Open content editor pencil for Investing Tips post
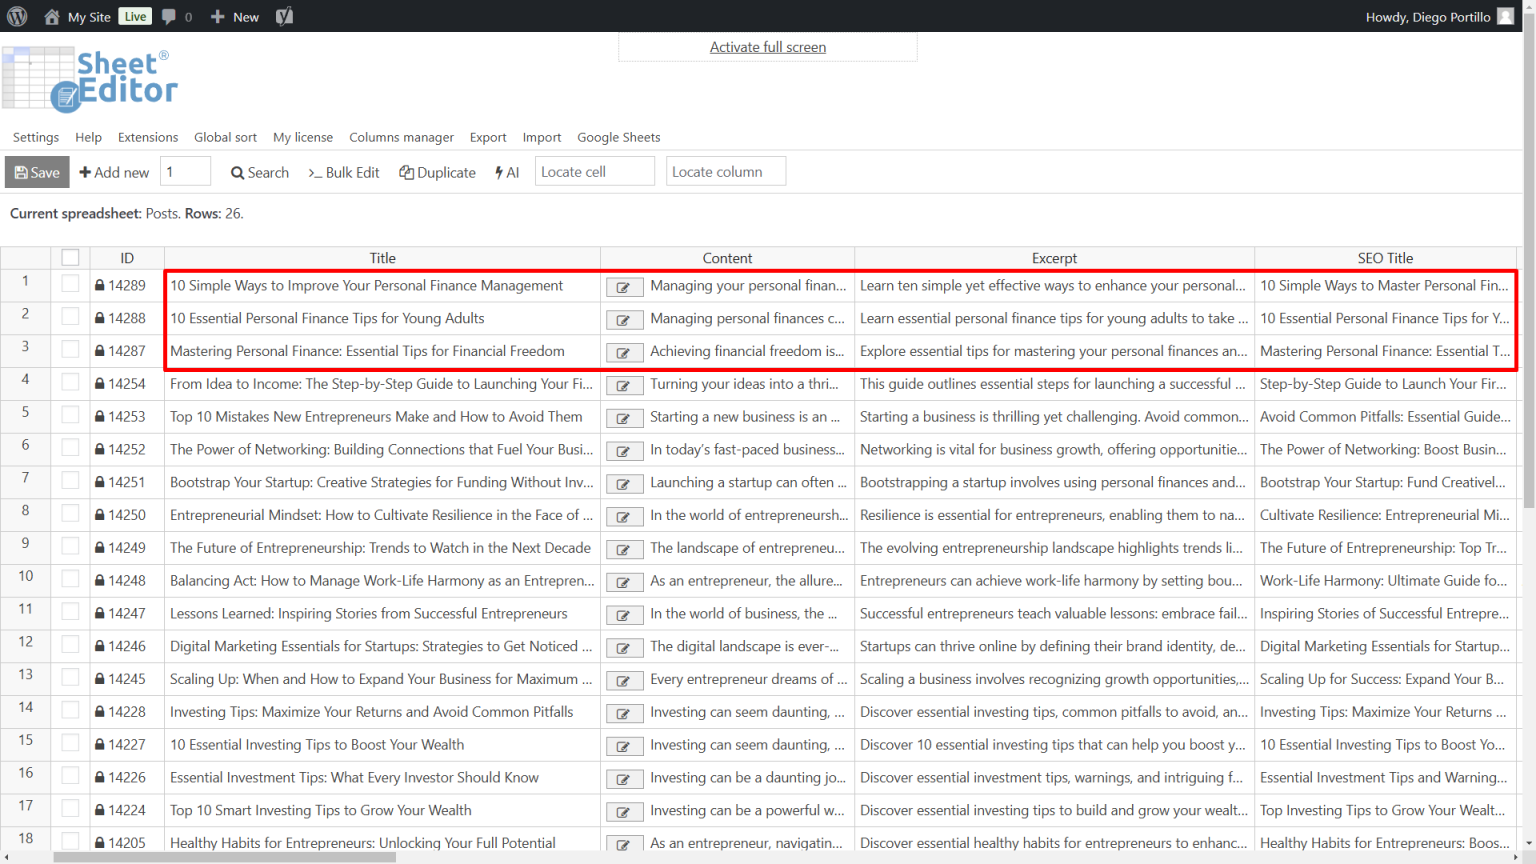Image resolution: width=1536 pixels, height=864 pixels. click(x=624, y=713)
